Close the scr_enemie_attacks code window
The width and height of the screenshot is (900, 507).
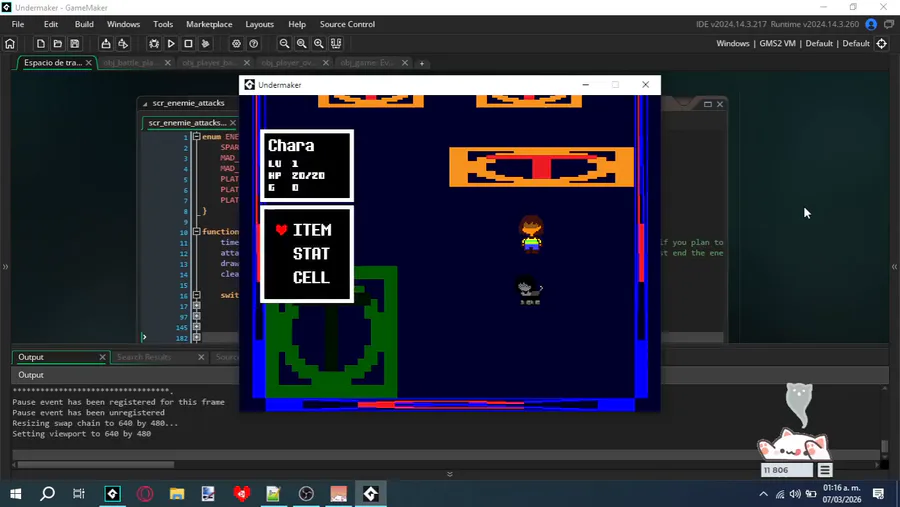[720, 104]
